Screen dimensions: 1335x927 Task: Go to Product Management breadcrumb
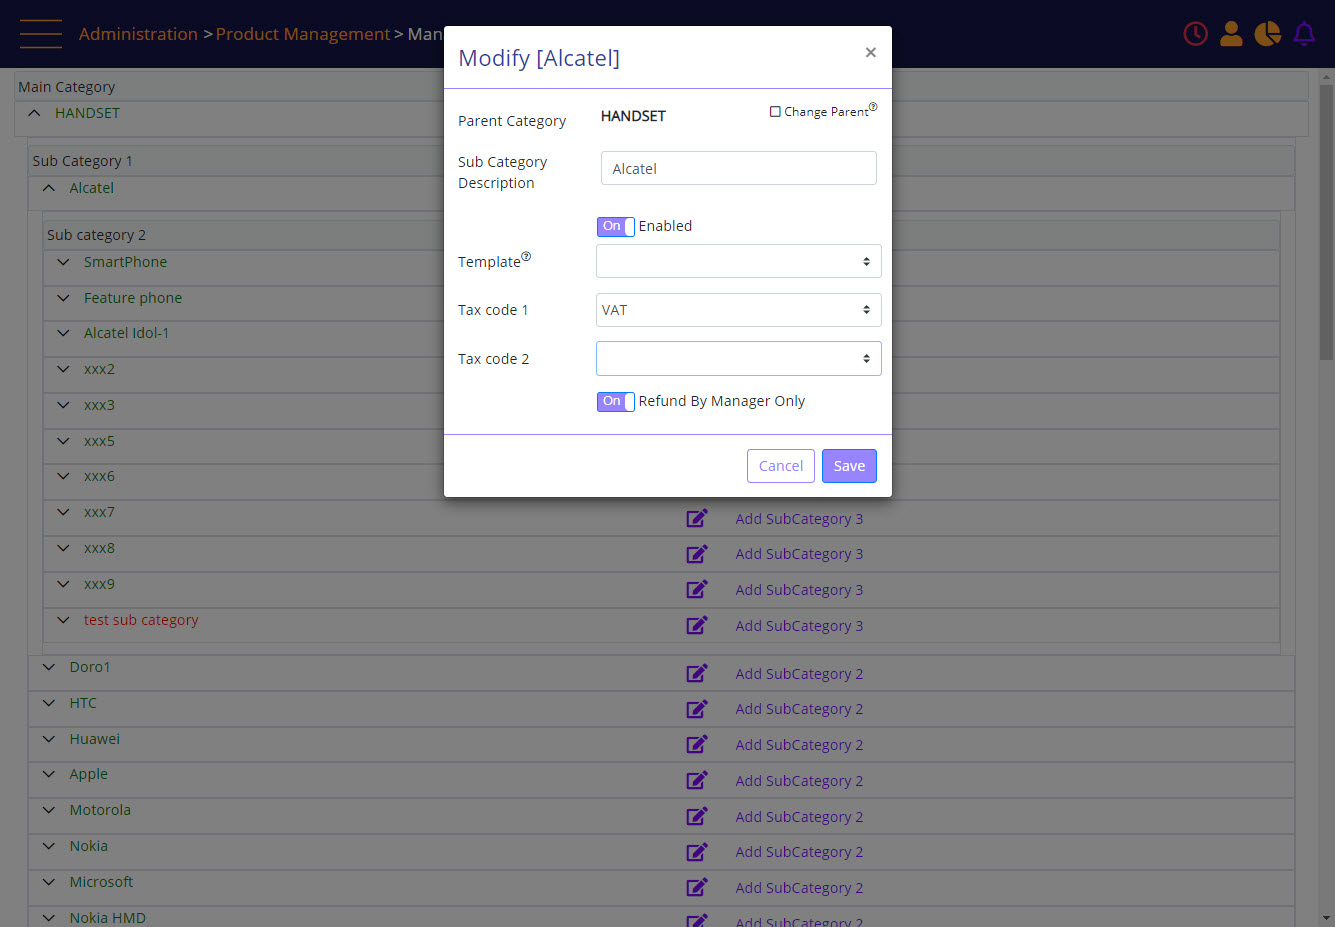click(303, 34)
